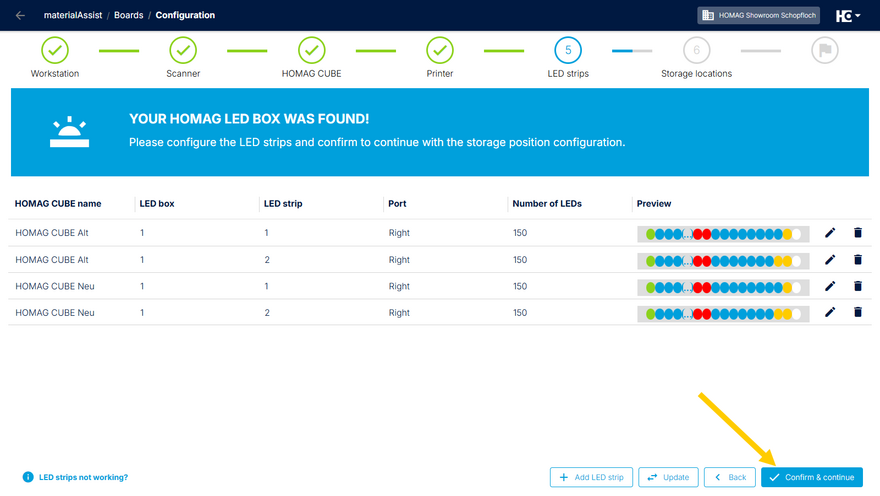Screen dimensions: 880x496
Task: Delete HOMAG CUBE Neu strip 2
Action: point(858,313)
